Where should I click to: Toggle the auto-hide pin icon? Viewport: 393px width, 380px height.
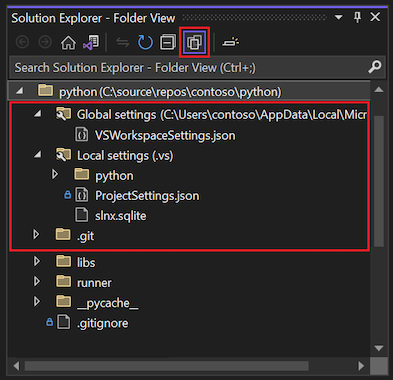[358, 17]
